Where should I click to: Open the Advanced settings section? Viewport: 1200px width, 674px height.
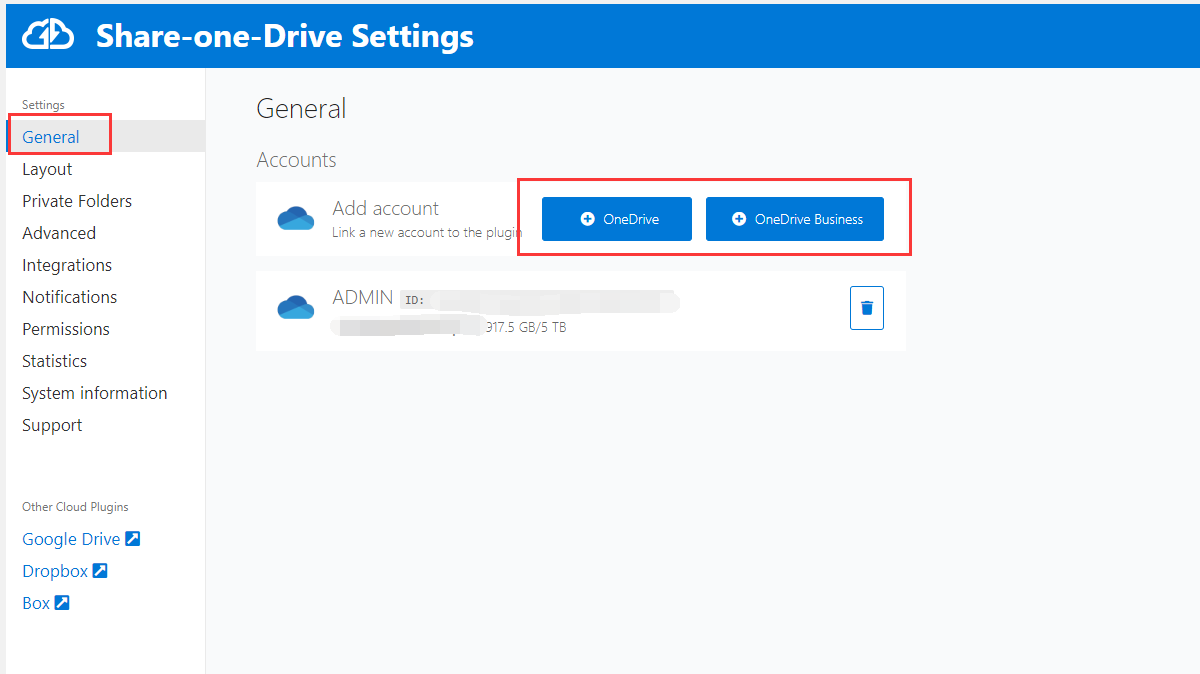pyautogui.click(x=59, y=233)
